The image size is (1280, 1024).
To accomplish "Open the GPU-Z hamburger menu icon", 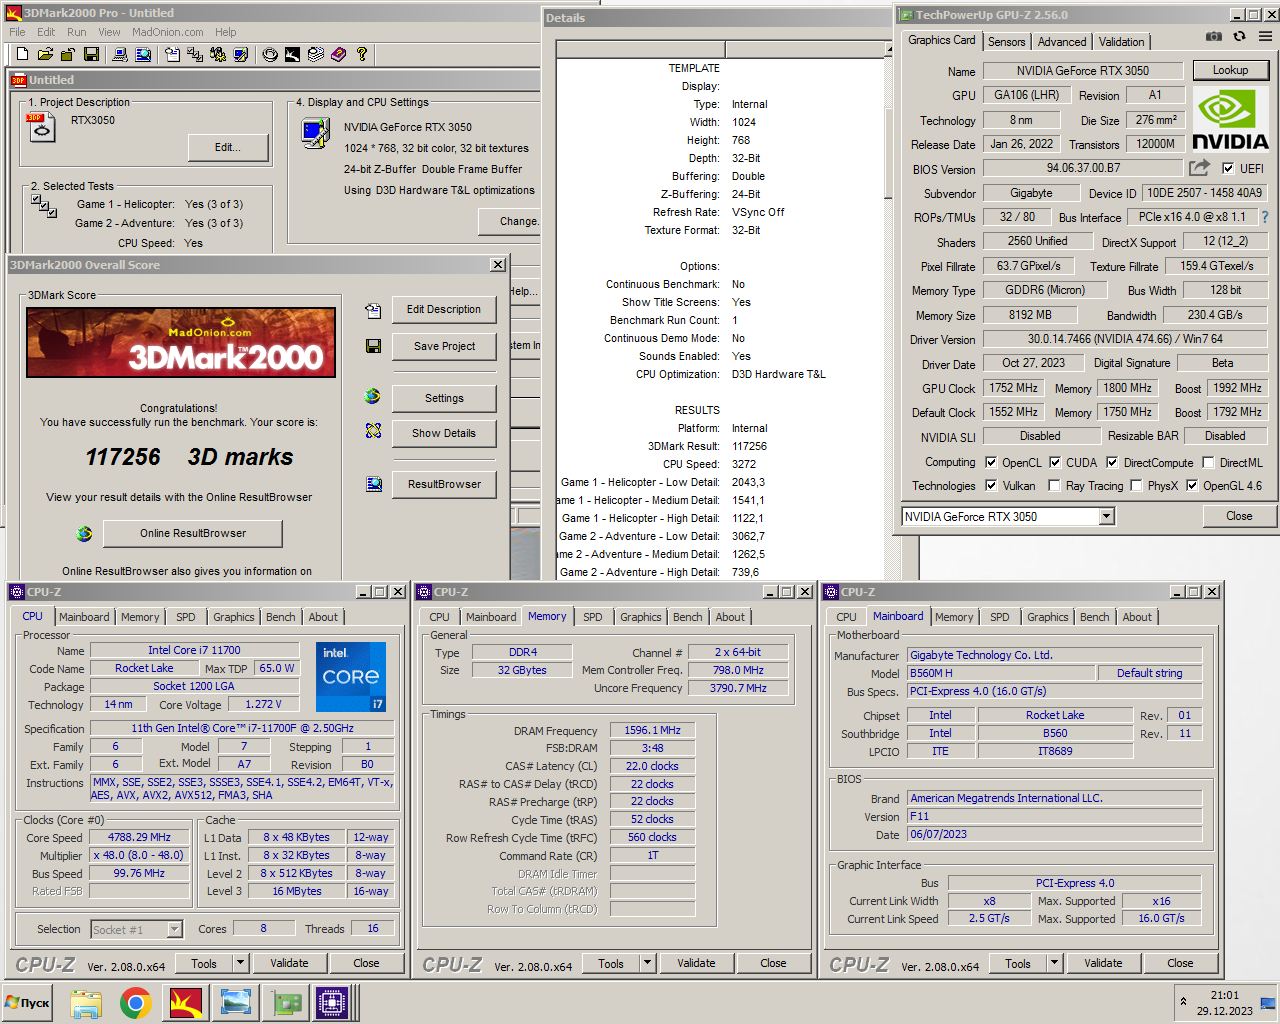I will pyautogui.click(x=1265, y=36).
